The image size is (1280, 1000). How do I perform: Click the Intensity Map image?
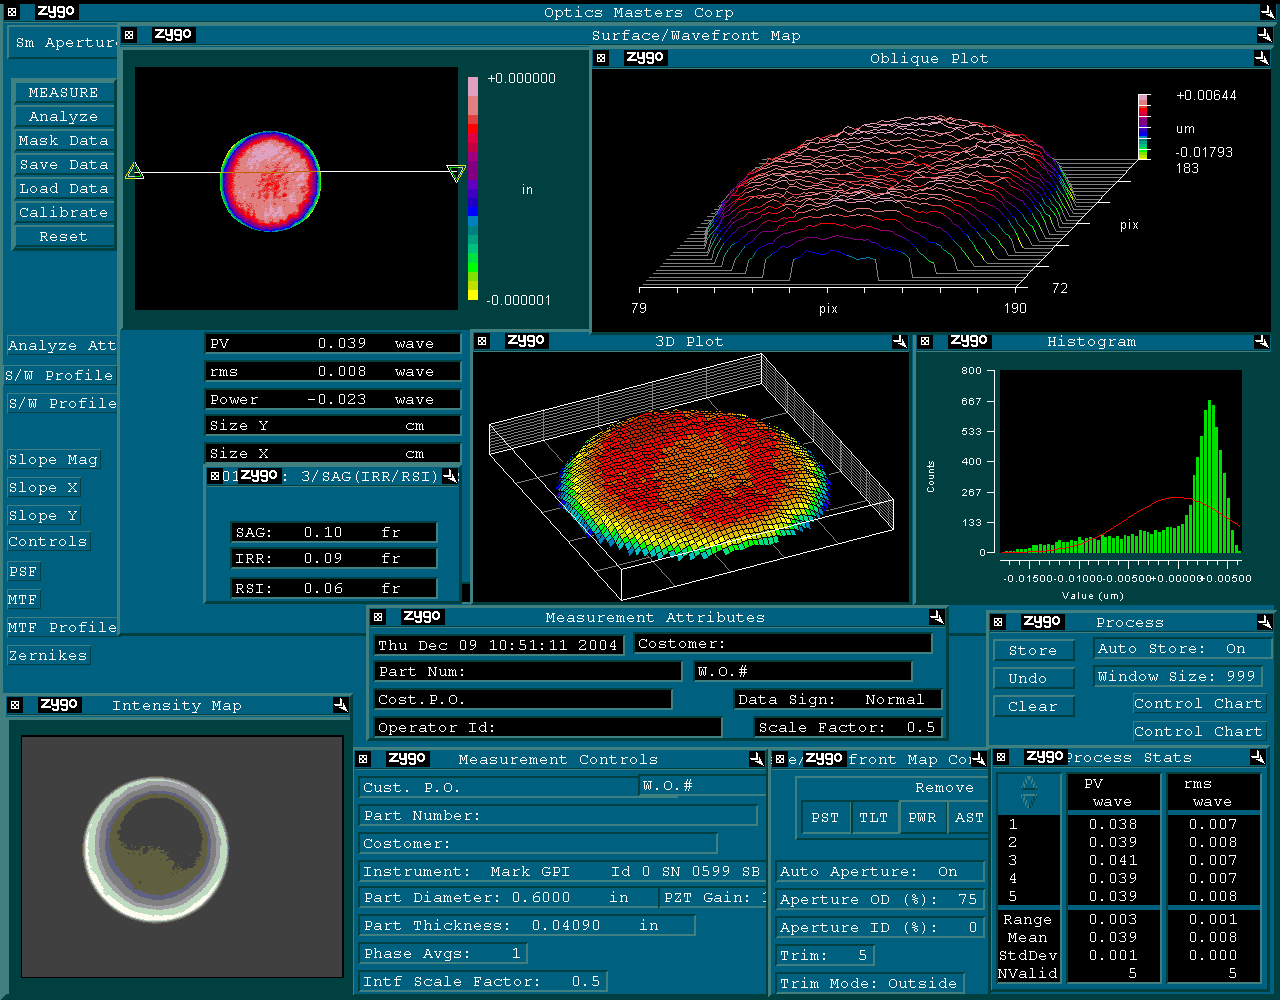click(182, 857)
